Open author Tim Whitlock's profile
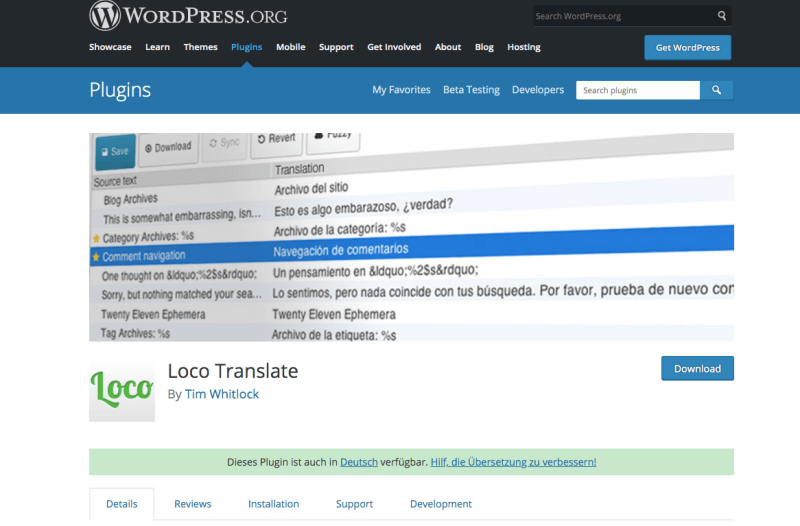Screen dimensions: 800x526 pos(222,394)
